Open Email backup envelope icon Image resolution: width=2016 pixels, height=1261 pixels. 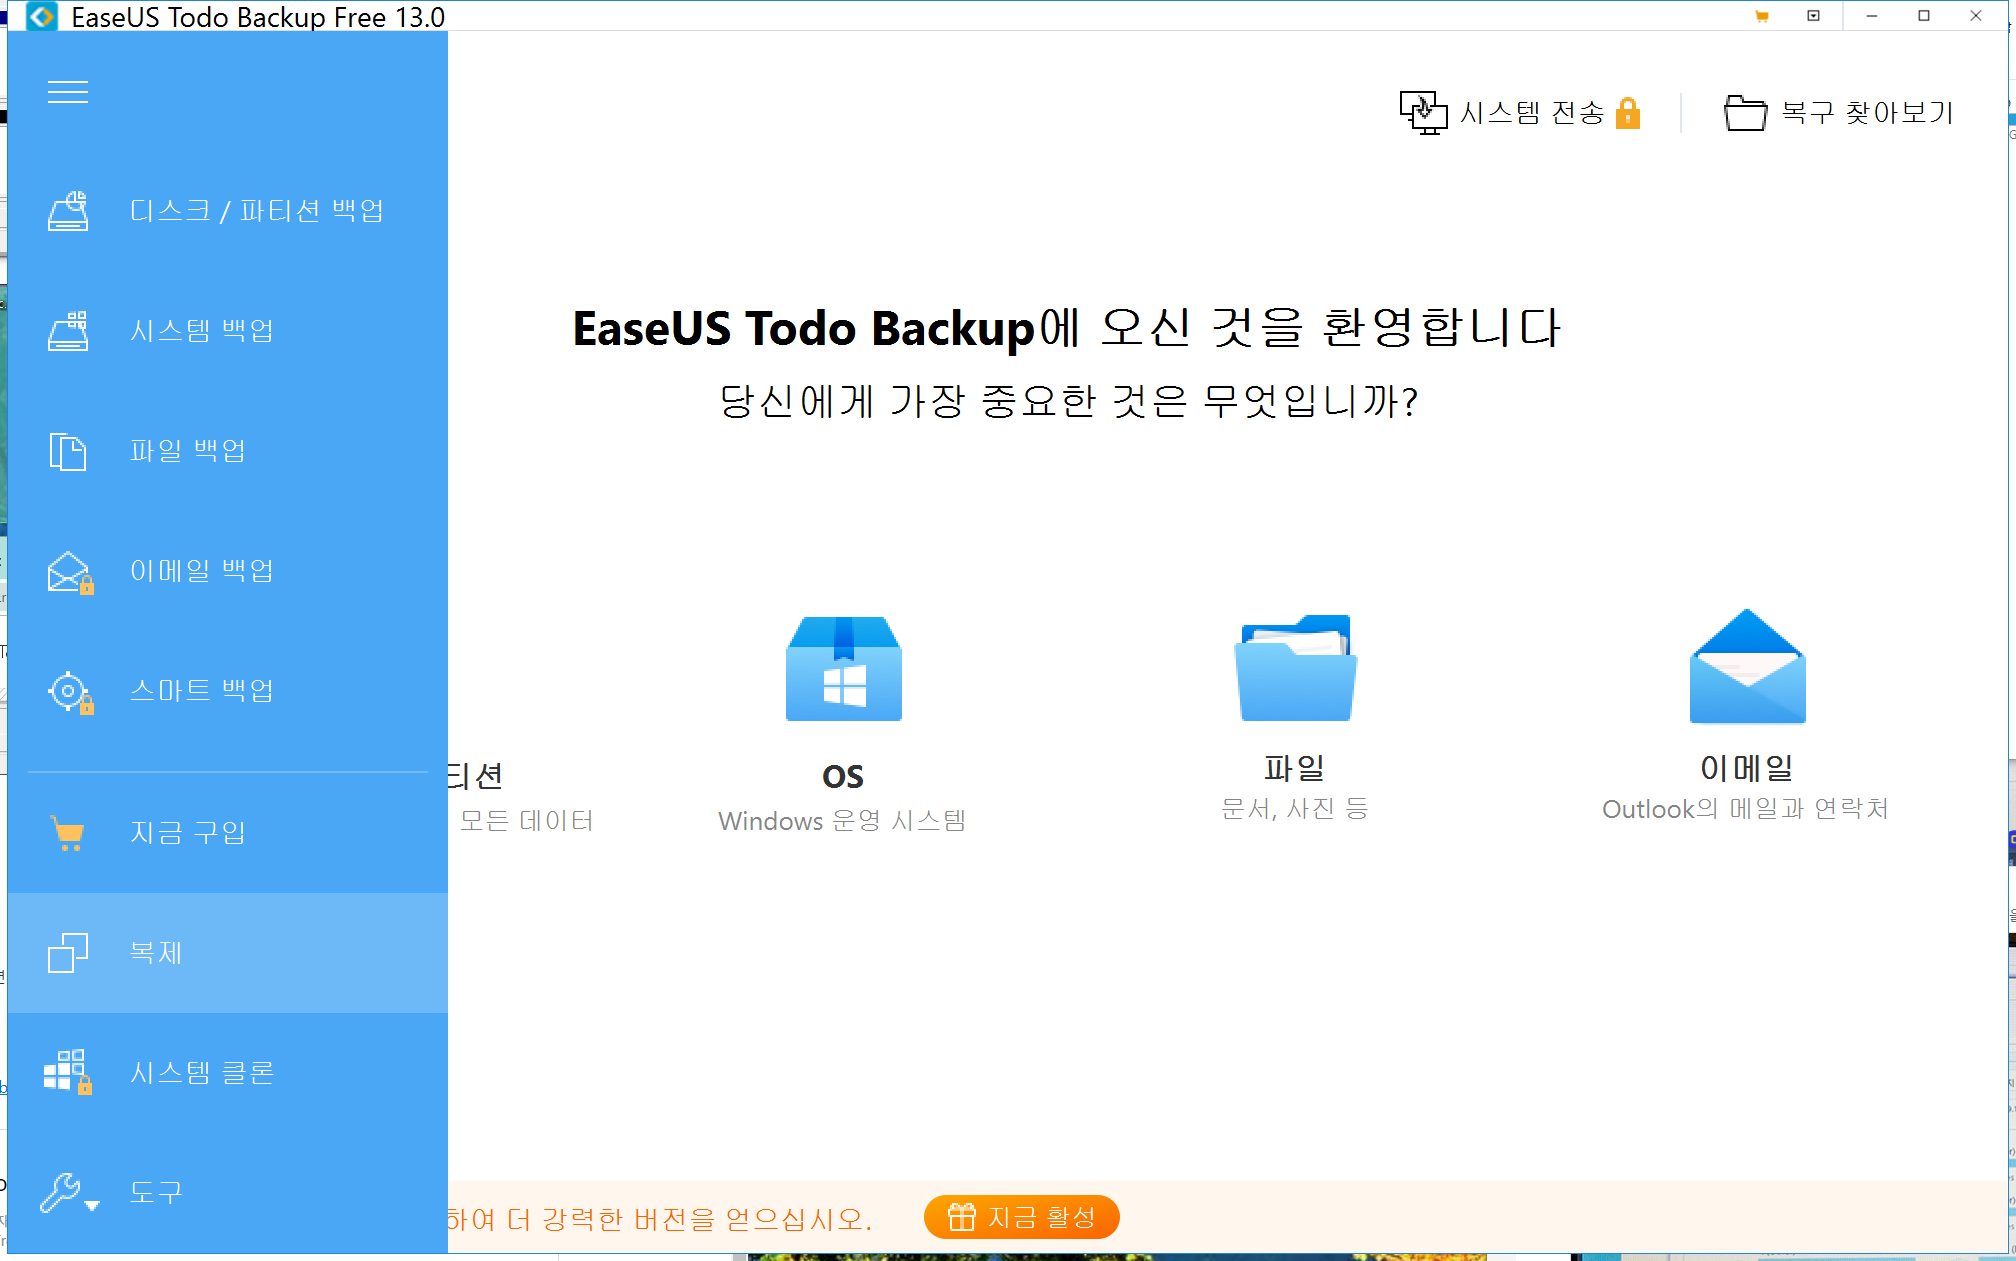click(68, 571)
